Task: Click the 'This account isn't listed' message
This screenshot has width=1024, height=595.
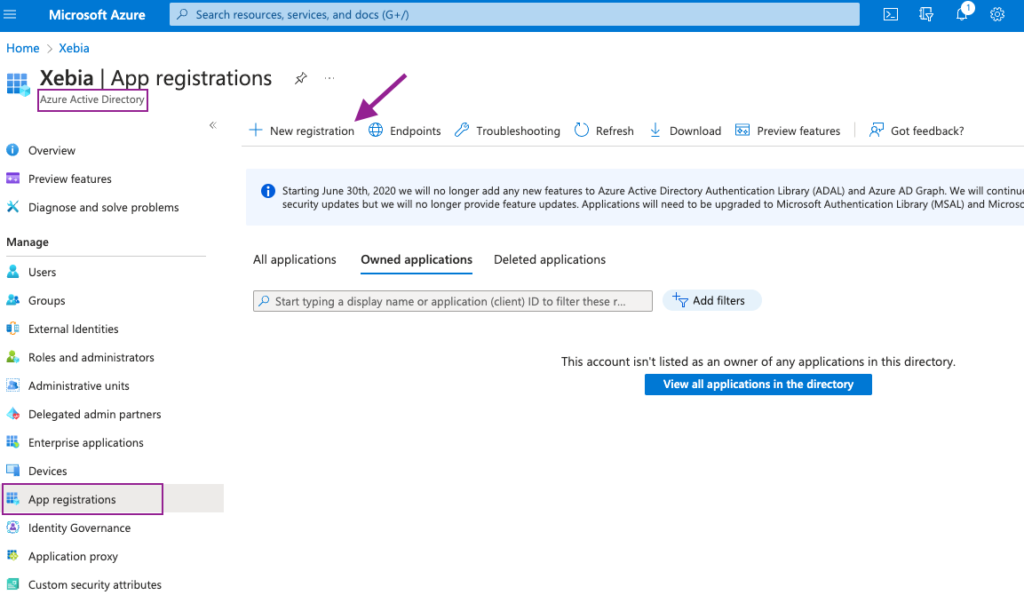Action: [758, 362]
